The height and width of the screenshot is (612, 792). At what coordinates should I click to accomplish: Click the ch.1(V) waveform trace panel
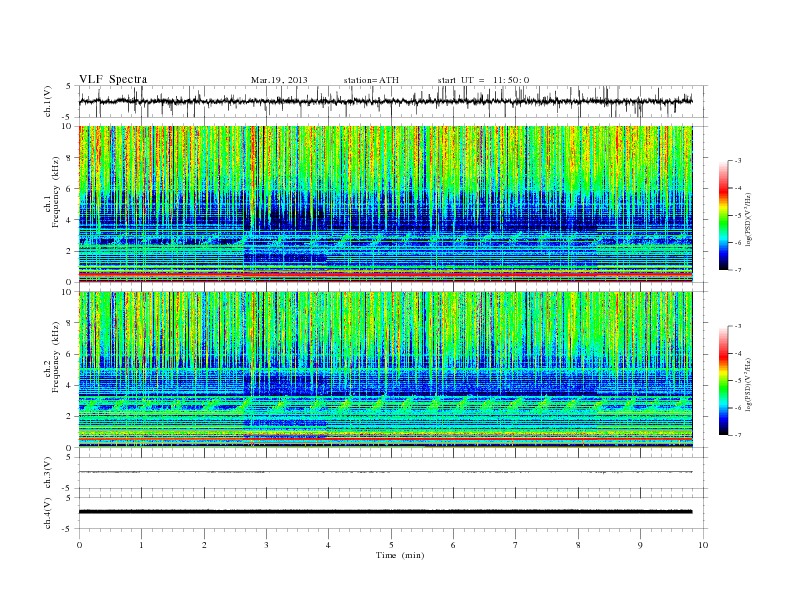point(392,101)
